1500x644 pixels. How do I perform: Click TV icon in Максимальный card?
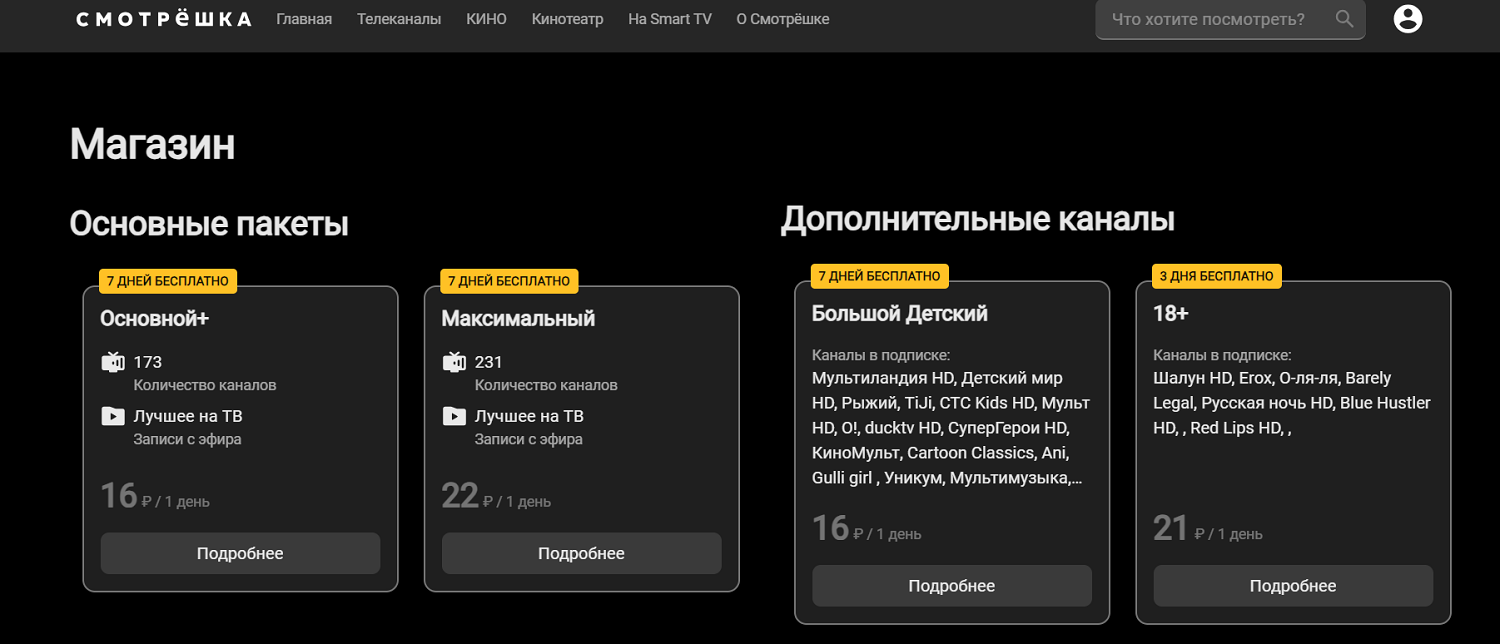tap(454, 362)
